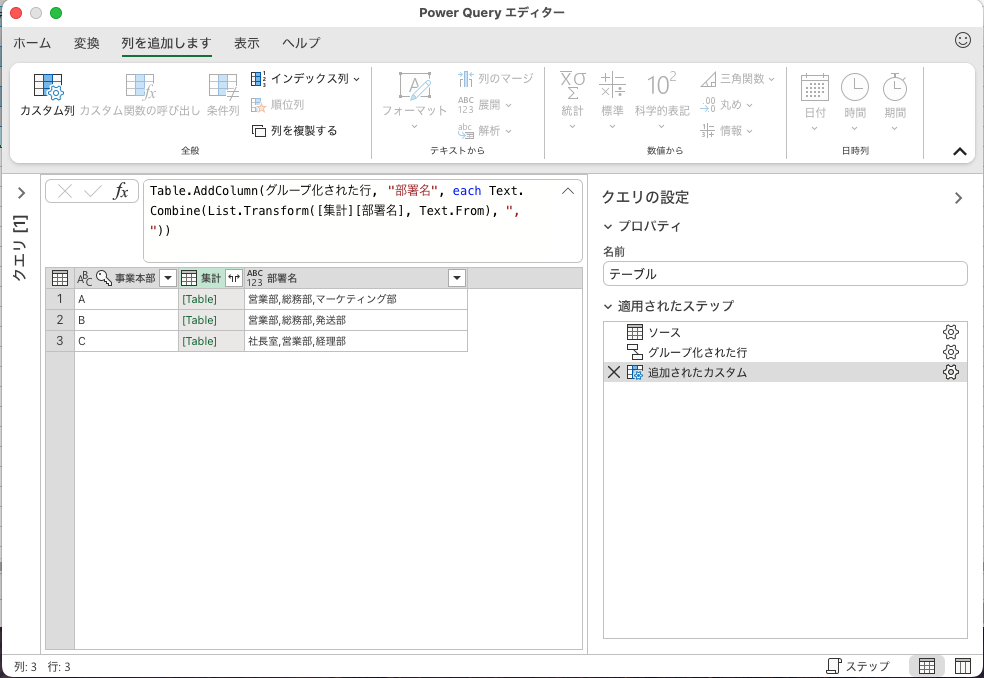Switch to column view in status bar

962,666
